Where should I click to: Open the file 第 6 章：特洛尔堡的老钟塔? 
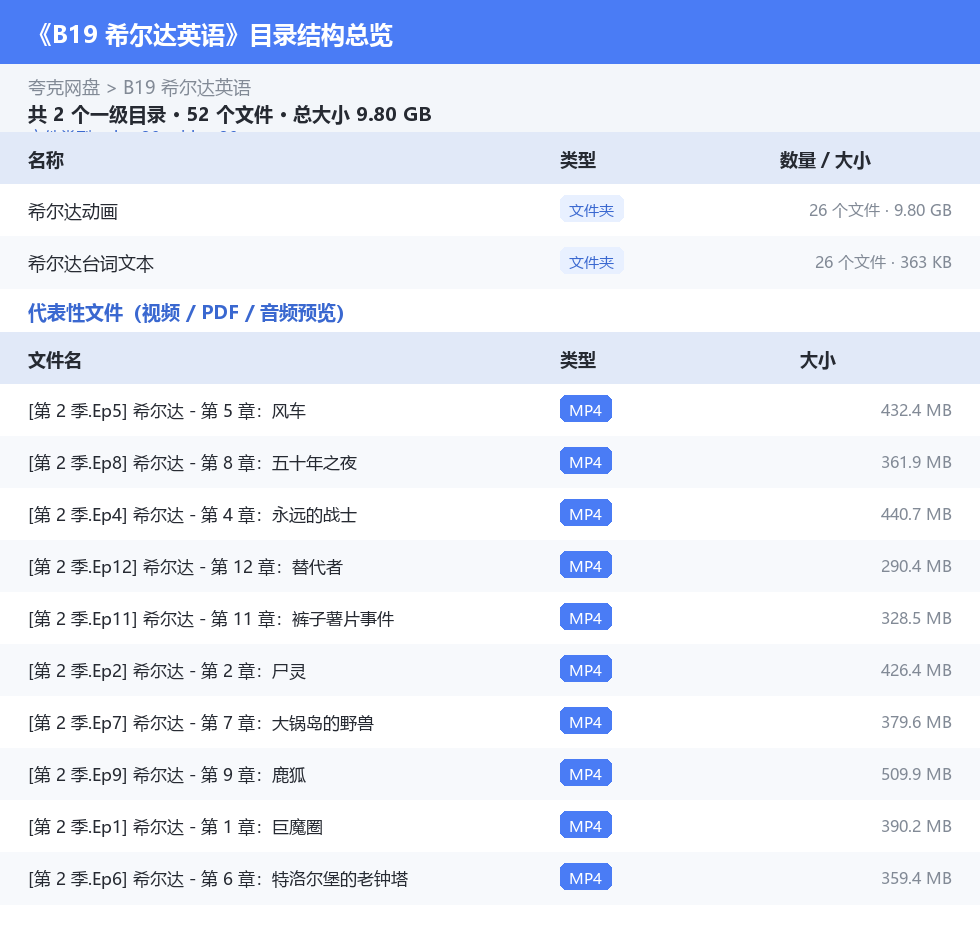pos(490,877)
